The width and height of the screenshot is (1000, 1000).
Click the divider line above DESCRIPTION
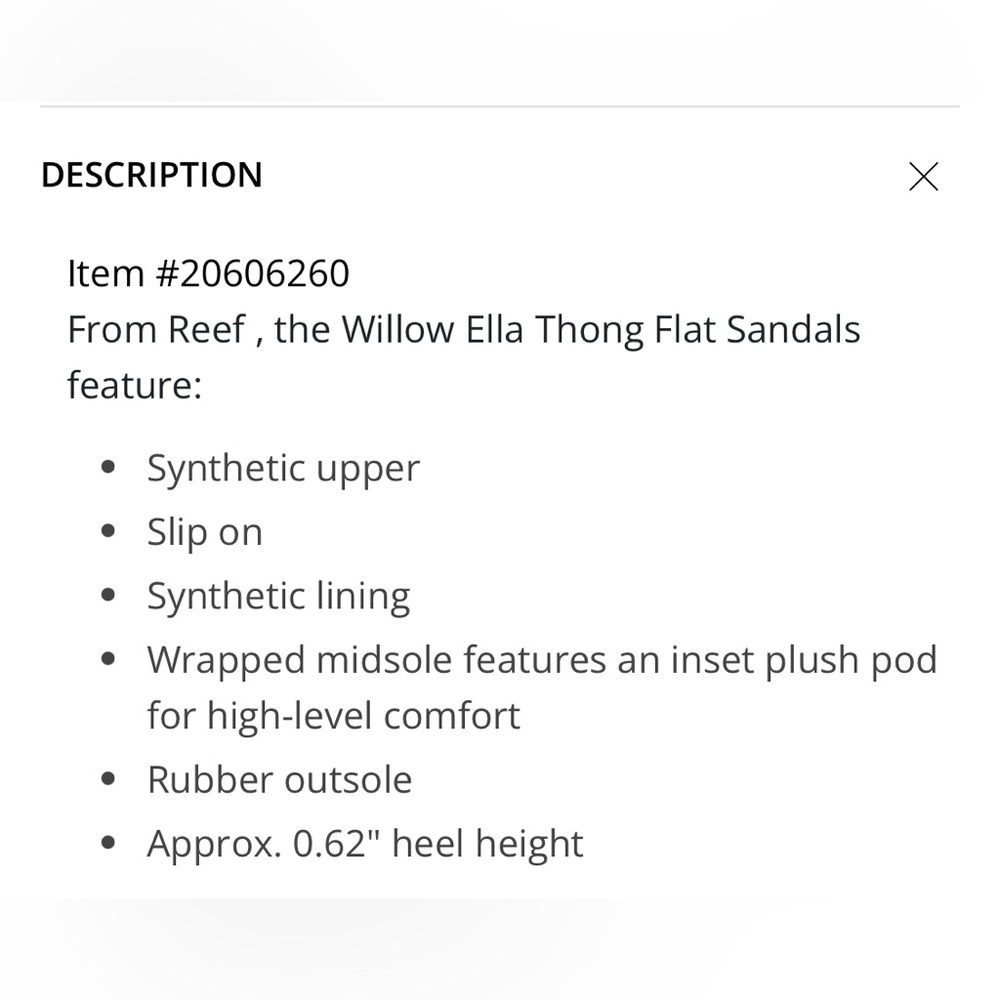[500, 103]
